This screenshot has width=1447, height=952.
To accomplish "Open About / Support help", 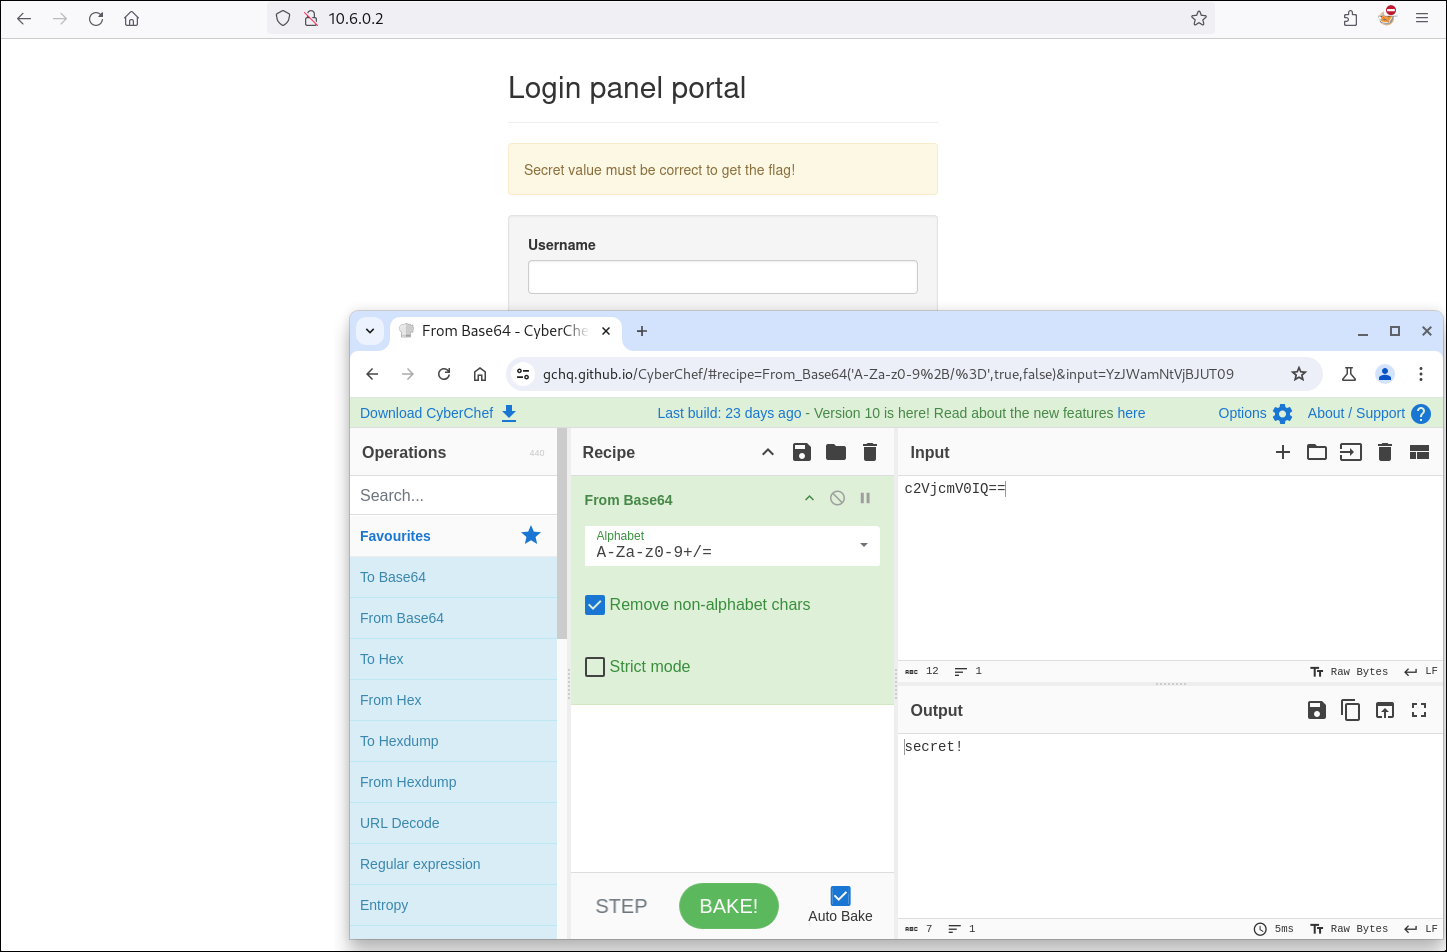I will coord(1369,413).
